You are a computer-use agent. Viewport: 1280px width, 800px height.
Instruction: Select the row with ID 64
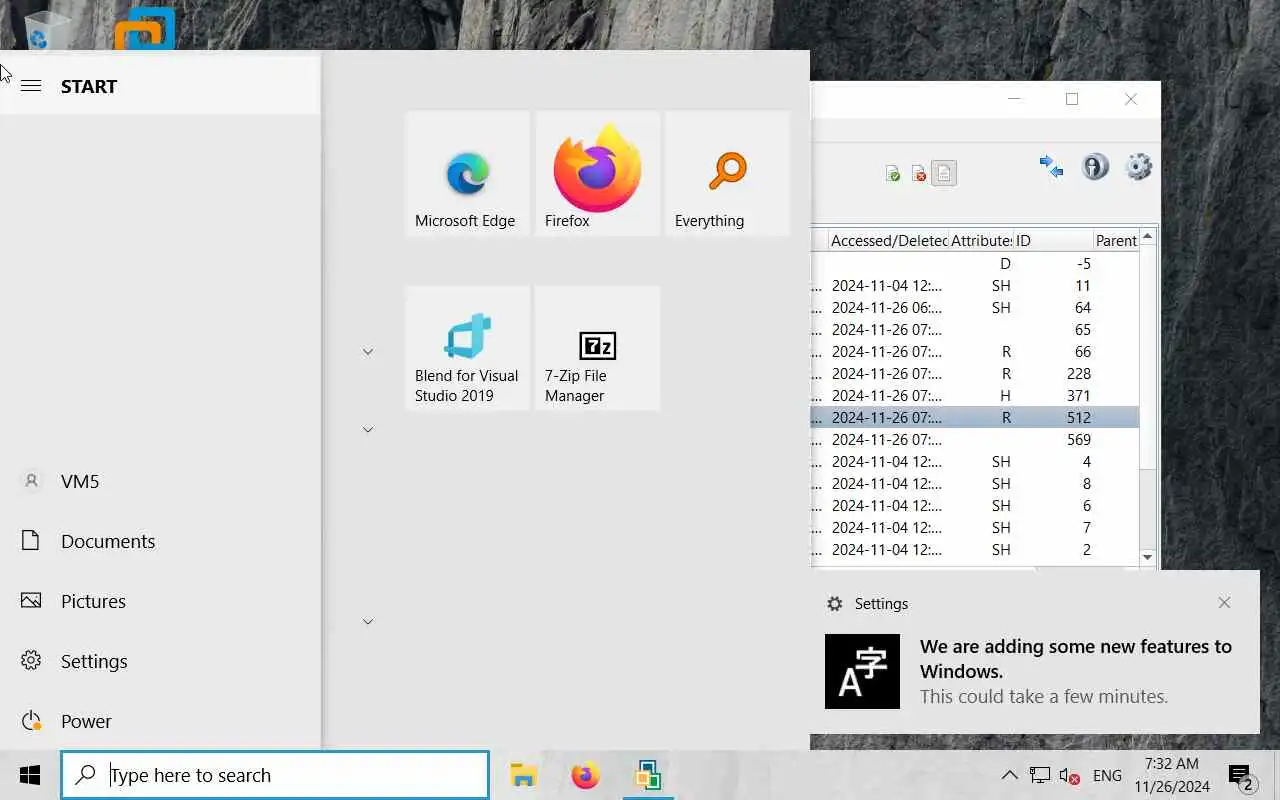click(x=975, y=308)
